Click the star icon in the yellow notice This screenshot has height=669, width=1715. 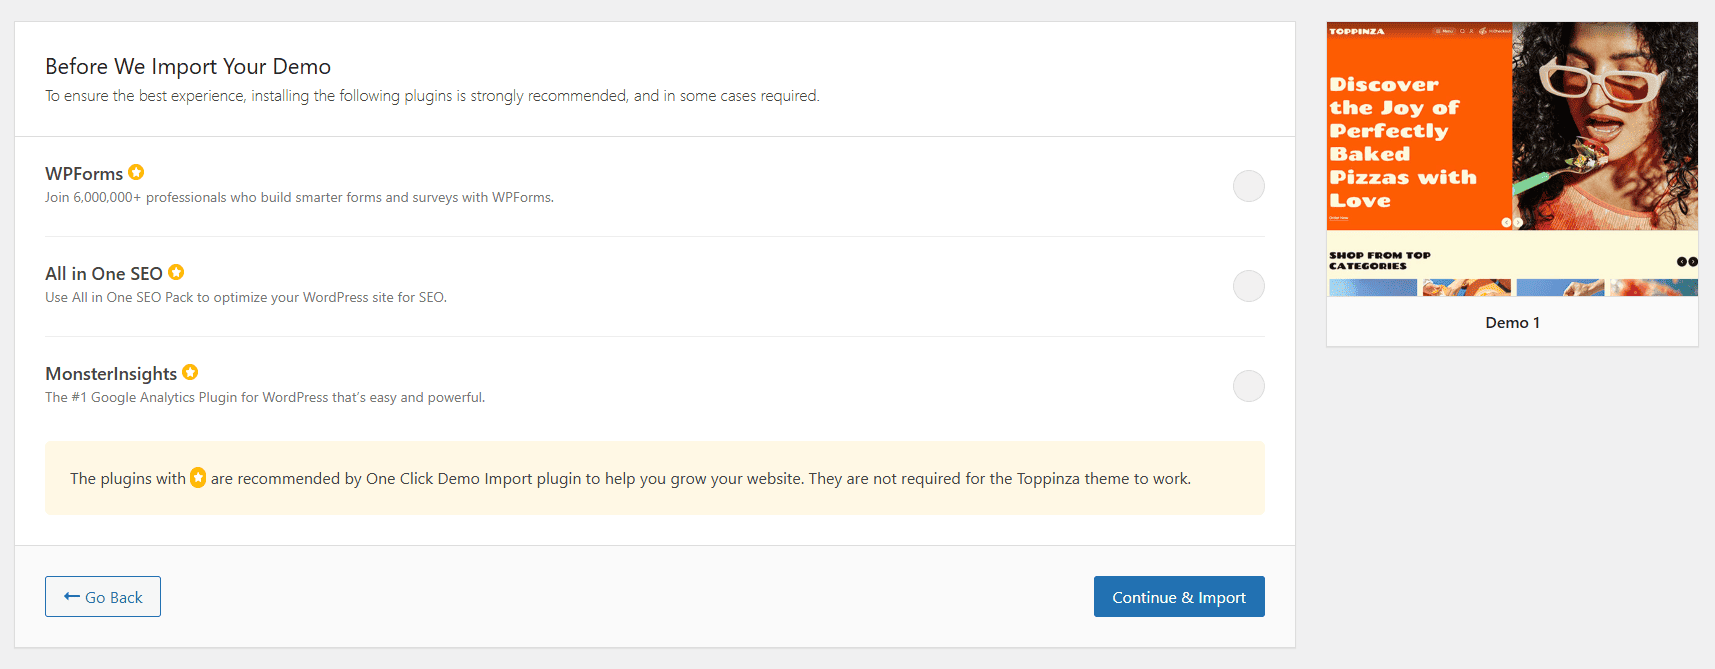tap(198, 478)
